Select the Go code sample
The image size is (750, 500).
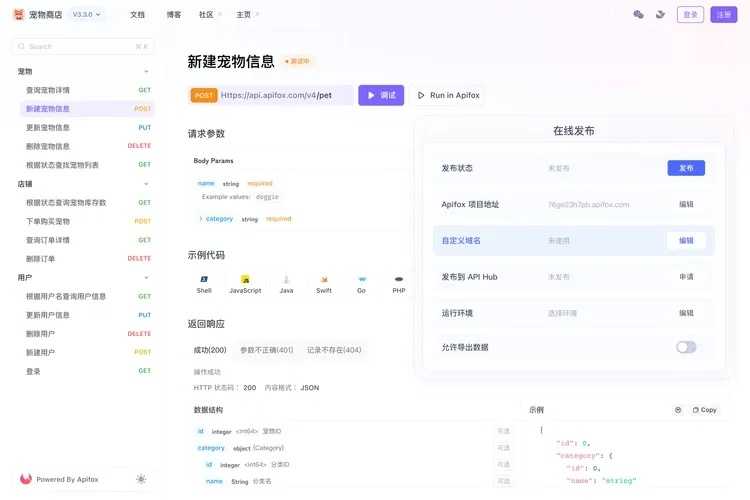[362, 284]
